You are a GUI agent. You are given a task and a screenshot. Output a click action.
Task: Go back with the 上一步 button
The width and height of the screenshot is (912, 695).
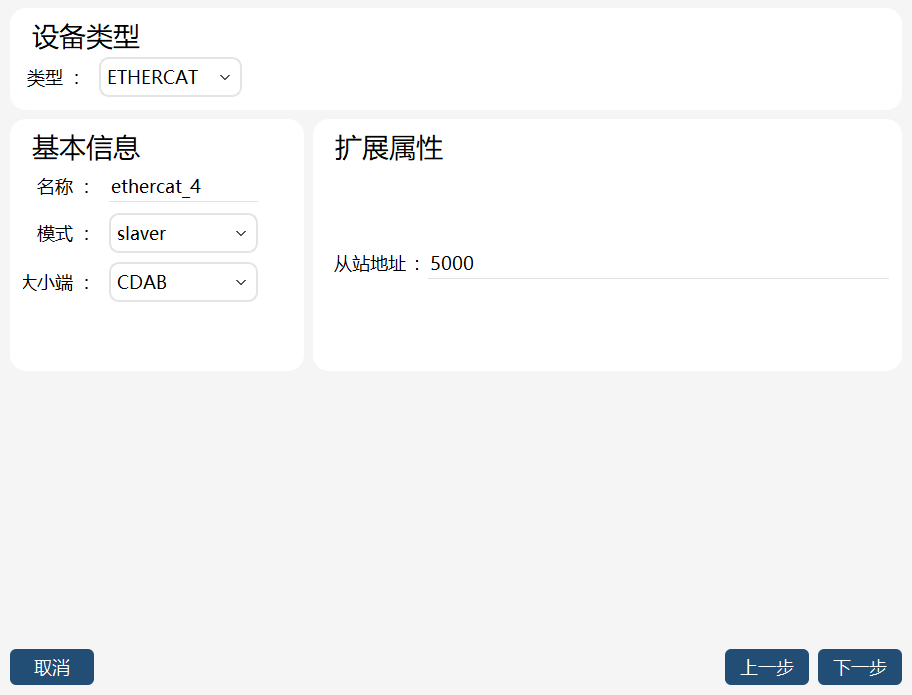767,667
